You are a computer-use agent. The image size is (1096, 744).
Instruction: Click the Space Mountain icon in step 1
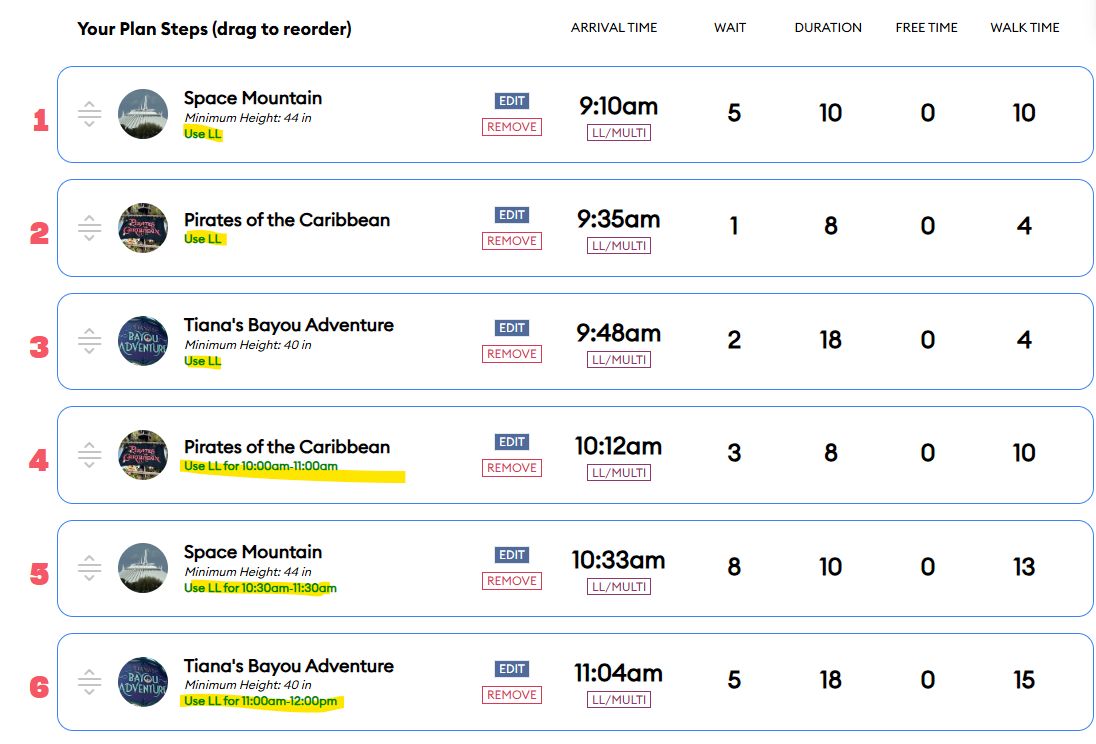tap(143, 114)
